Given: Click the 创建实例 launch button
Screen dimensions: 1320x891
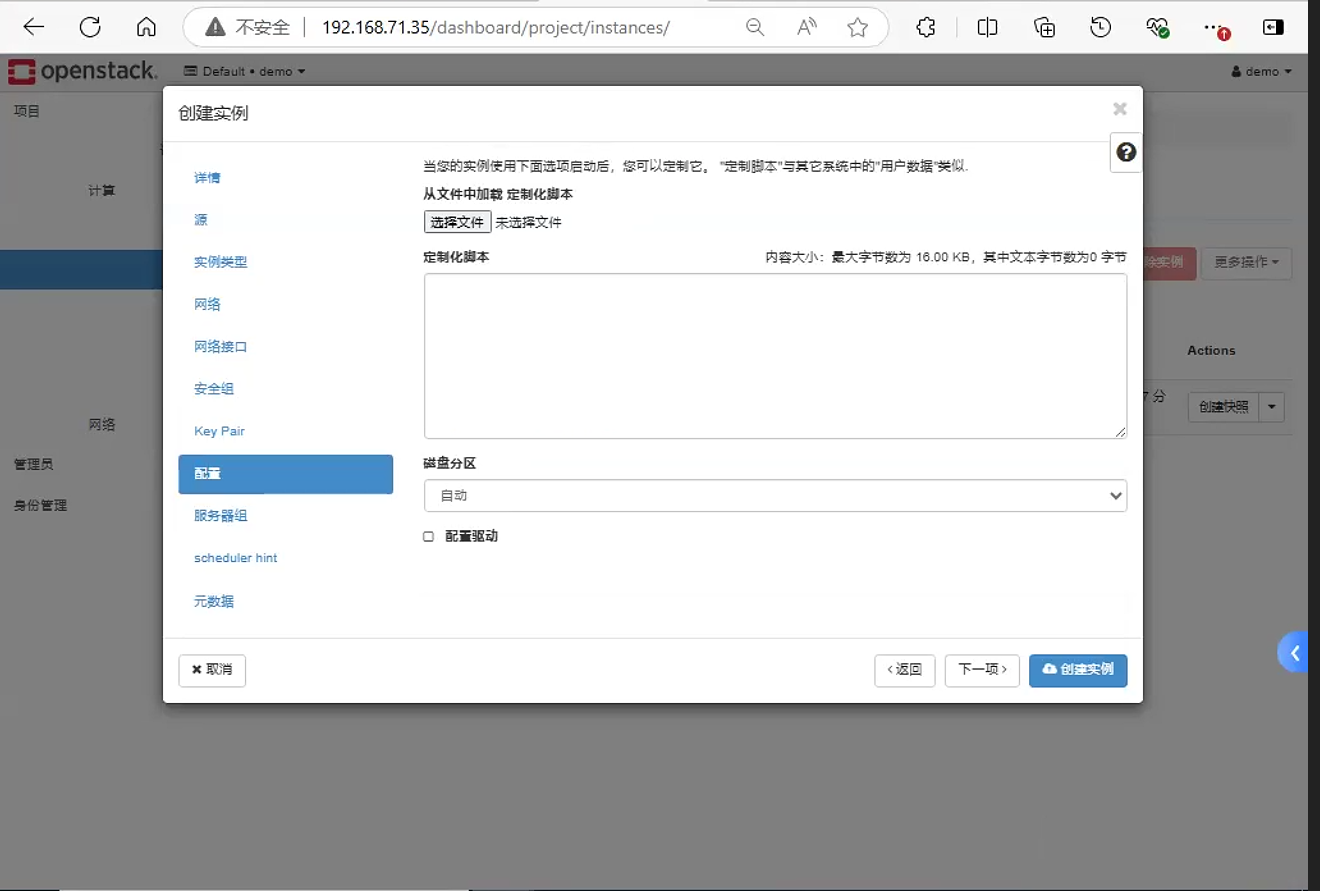Looking at the screenshot, I should point(1078,670).
